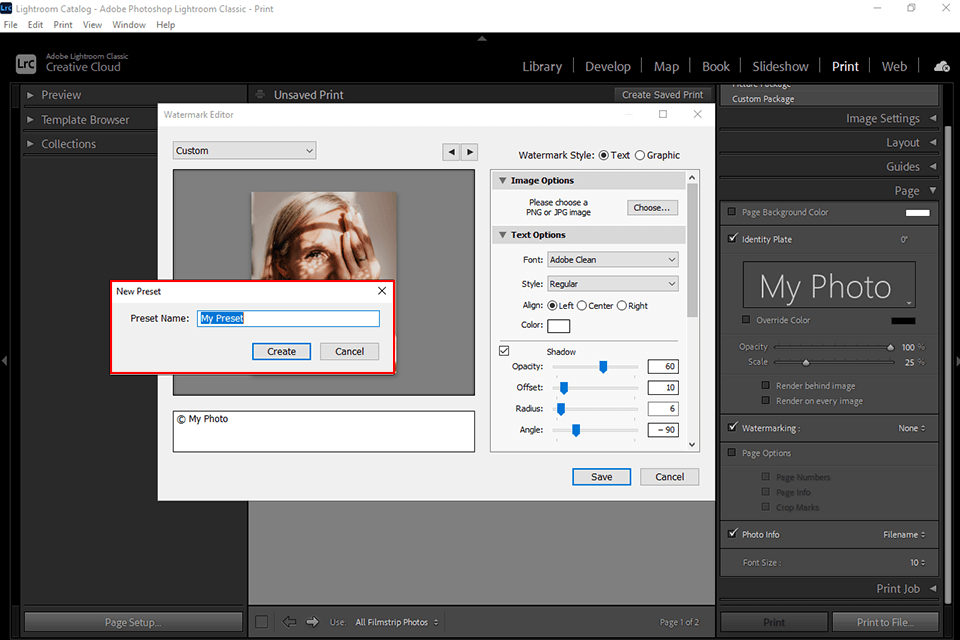This screenshot has height=640, width=960.
Task: Open the Custom preset dropdown
Action: coord(244,151)
